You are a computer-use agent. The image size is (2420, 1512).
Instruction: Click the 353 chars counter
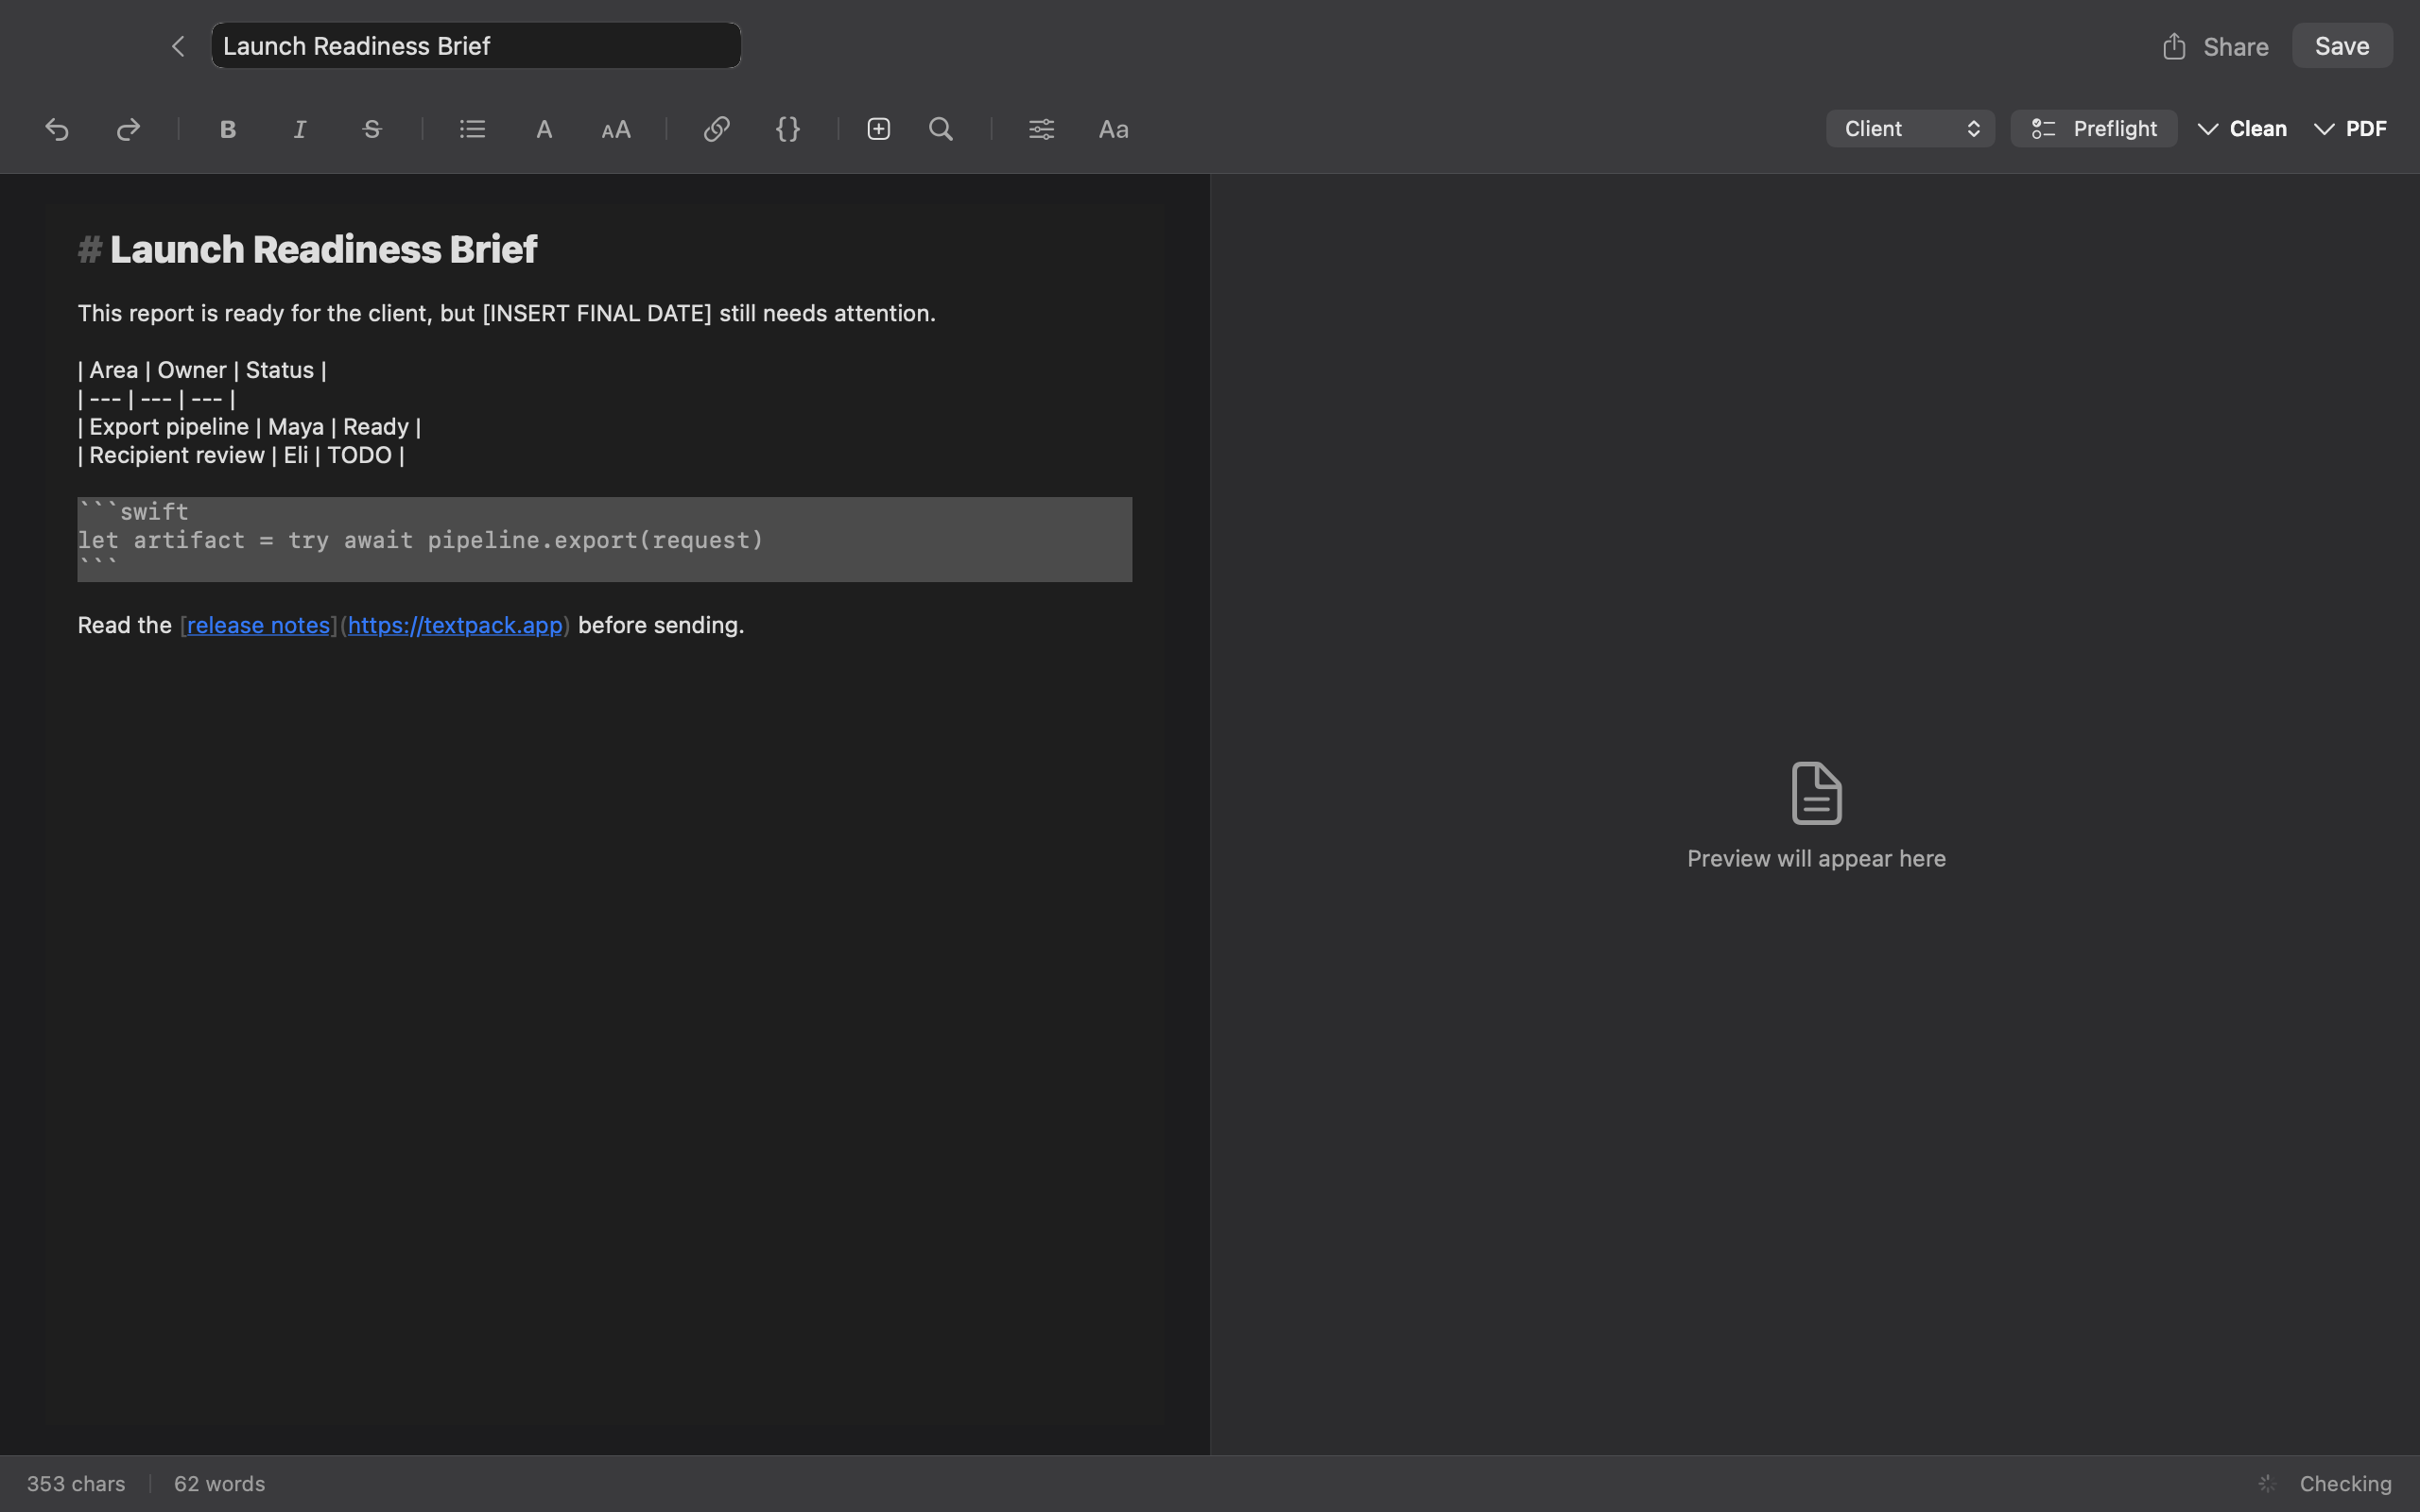tap(76, 1483)
